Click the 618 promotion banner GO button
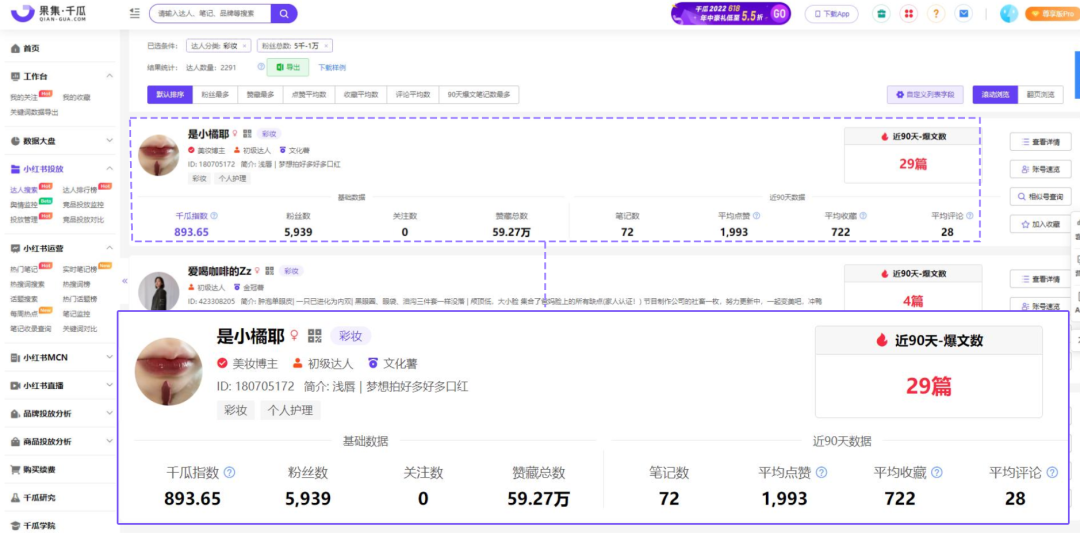1080x534 pixels. pos(779,14)
